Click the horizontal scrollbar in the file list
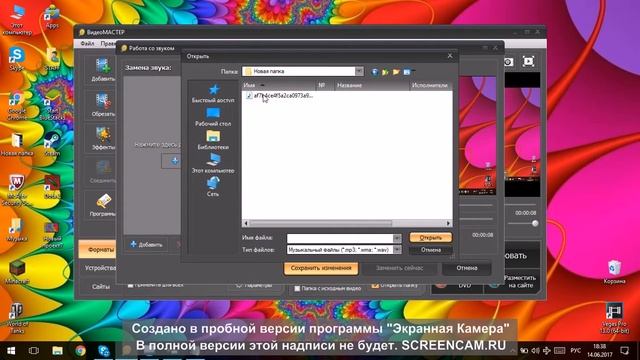 pyautogui.click(x=320, y=223)
